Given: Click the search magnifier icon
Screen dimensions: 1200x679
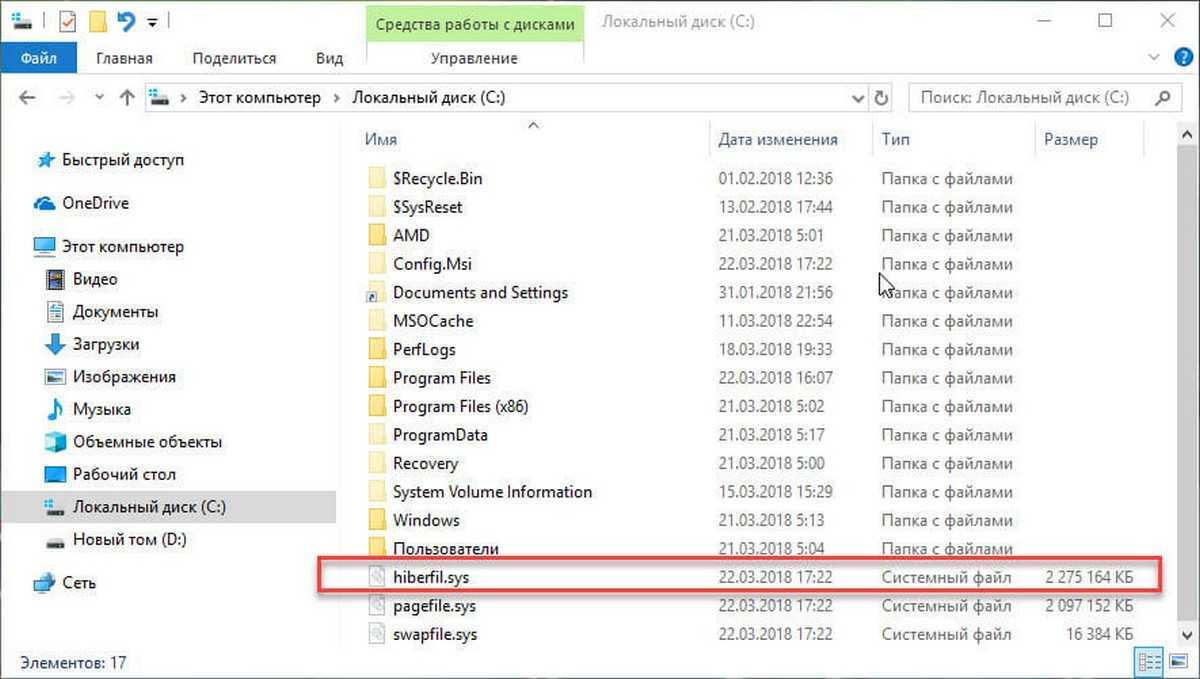Looking at the screenshot, I should tap(1162, 98).
